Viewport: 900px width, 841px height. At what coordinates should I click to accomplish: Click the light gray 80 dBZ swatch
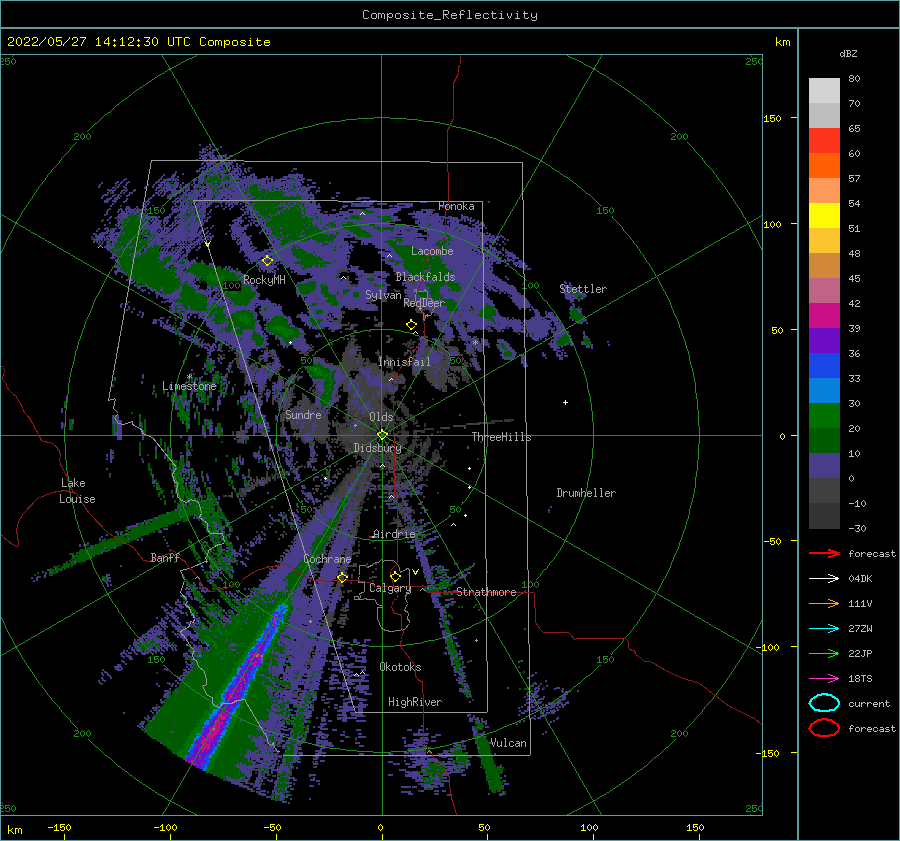click(x=824, y=91)
